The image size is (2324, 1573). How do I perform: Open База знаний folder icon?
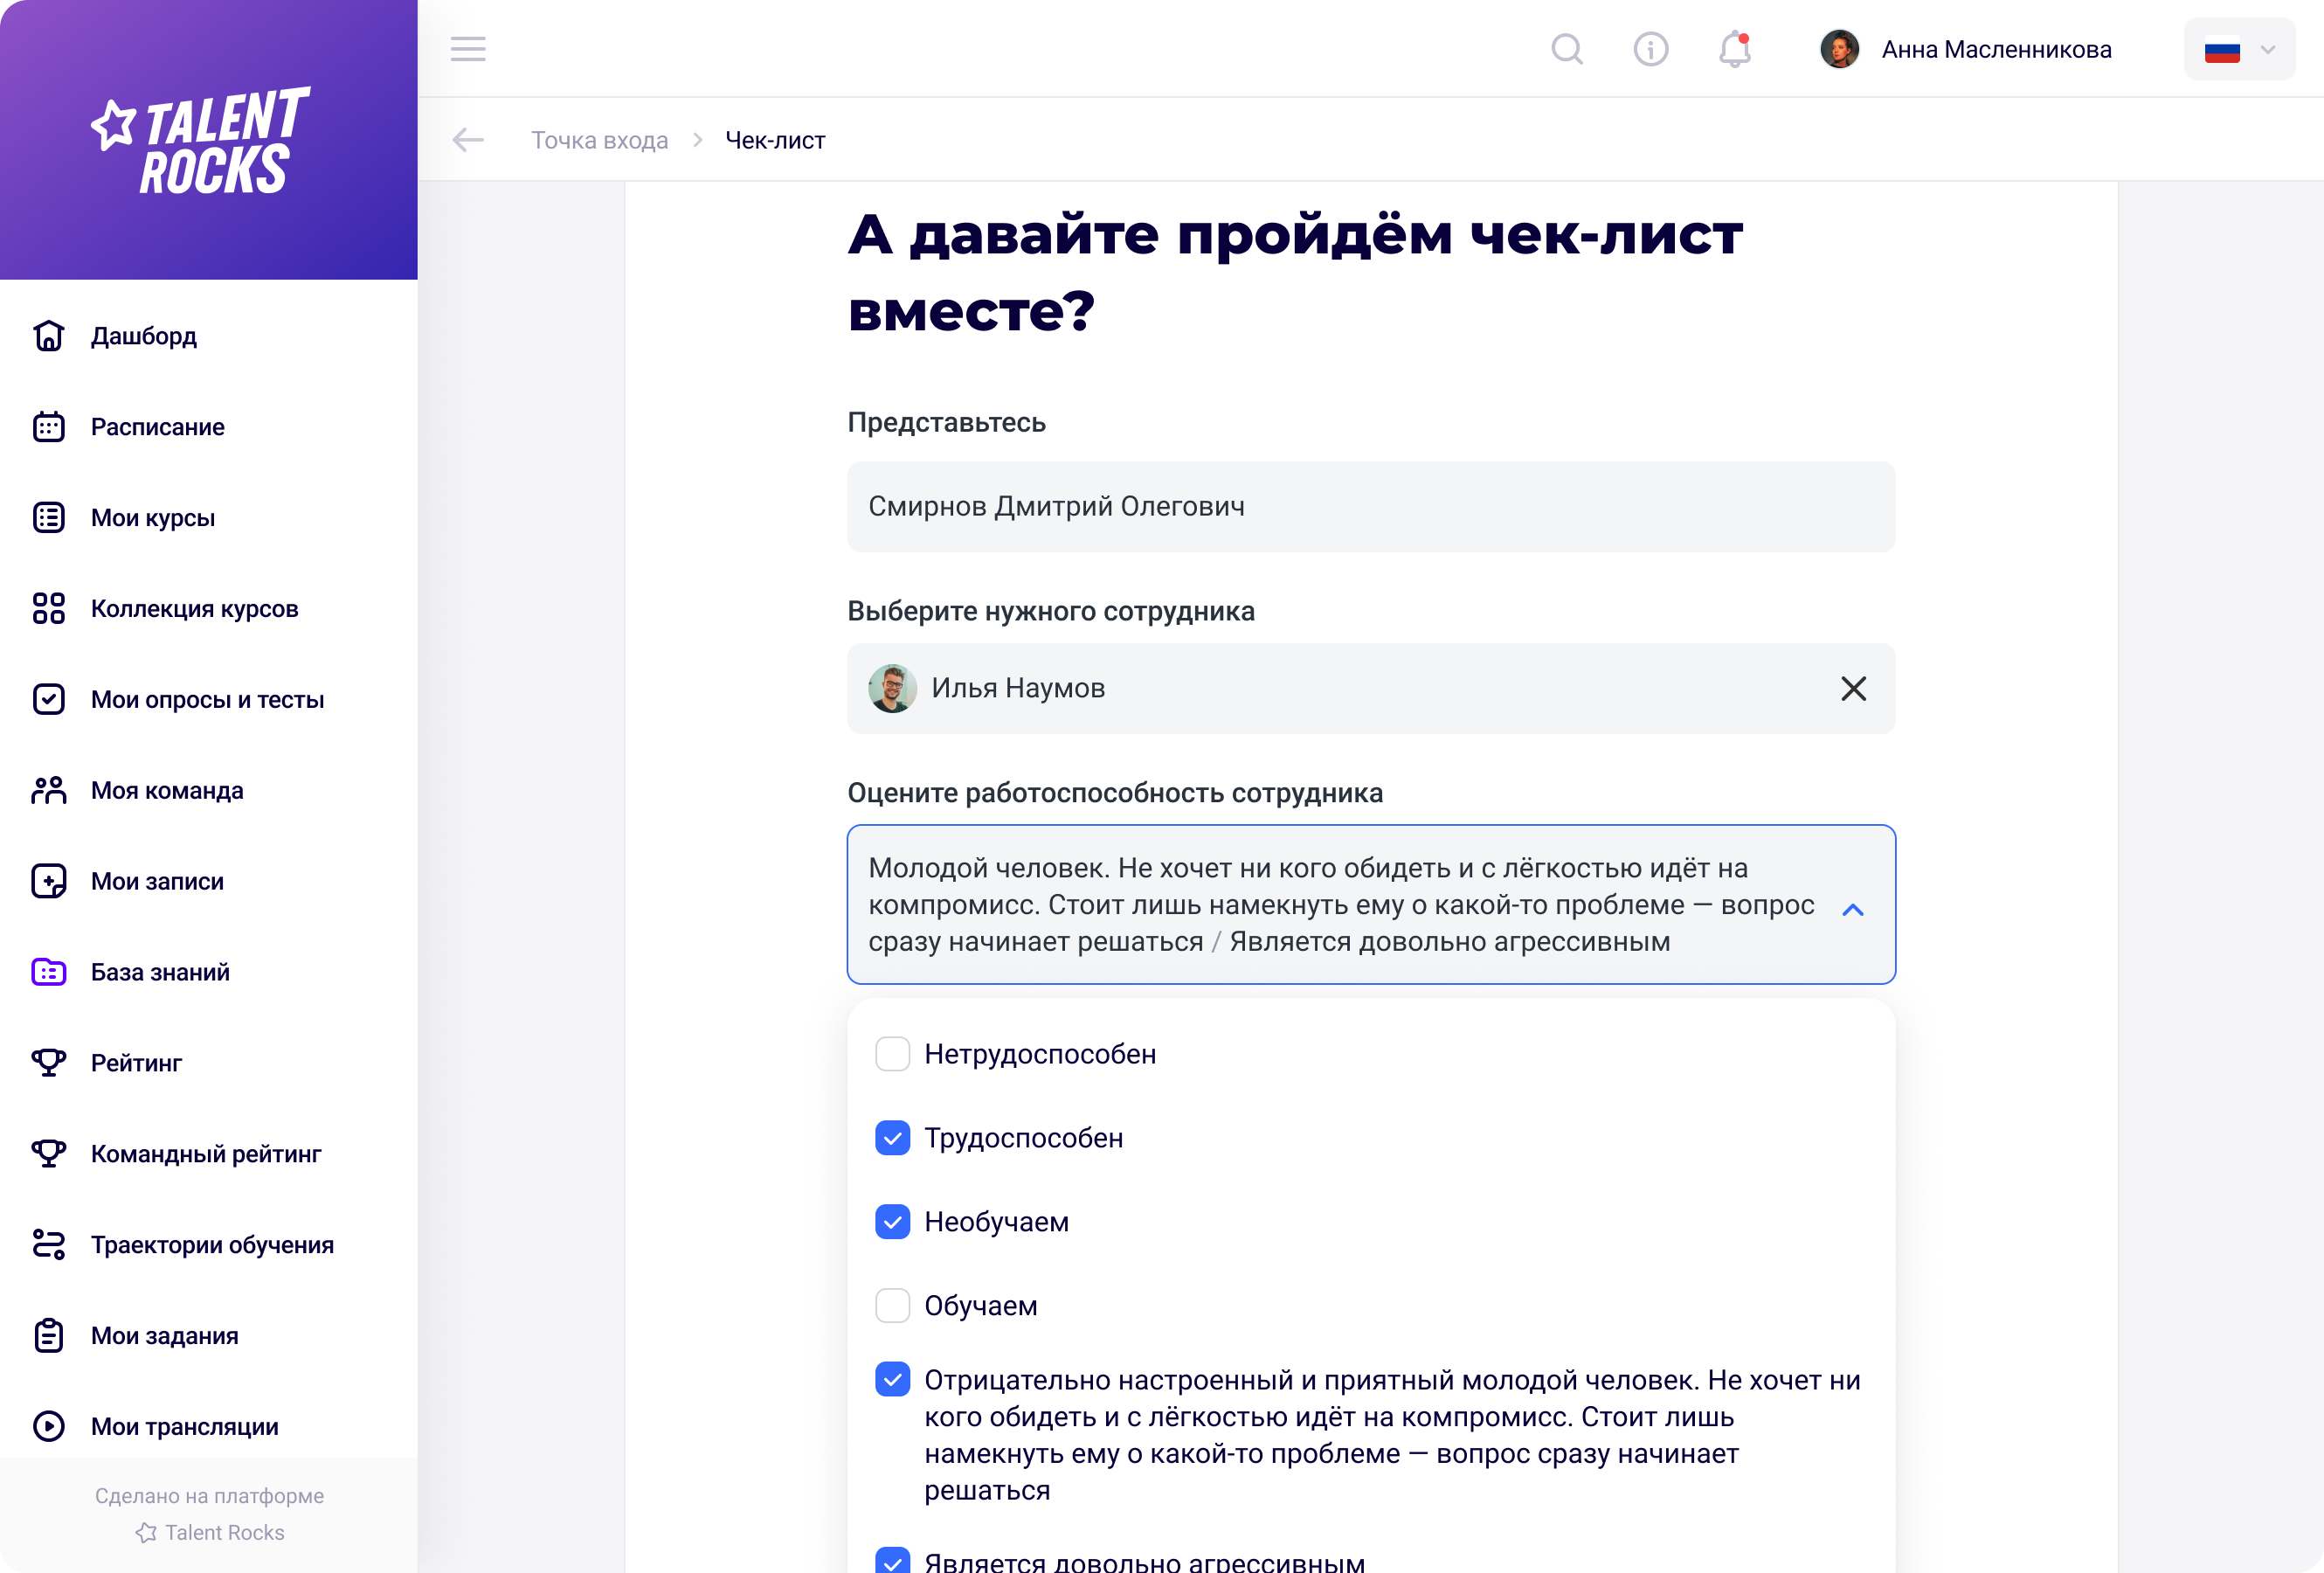(48, 972)
